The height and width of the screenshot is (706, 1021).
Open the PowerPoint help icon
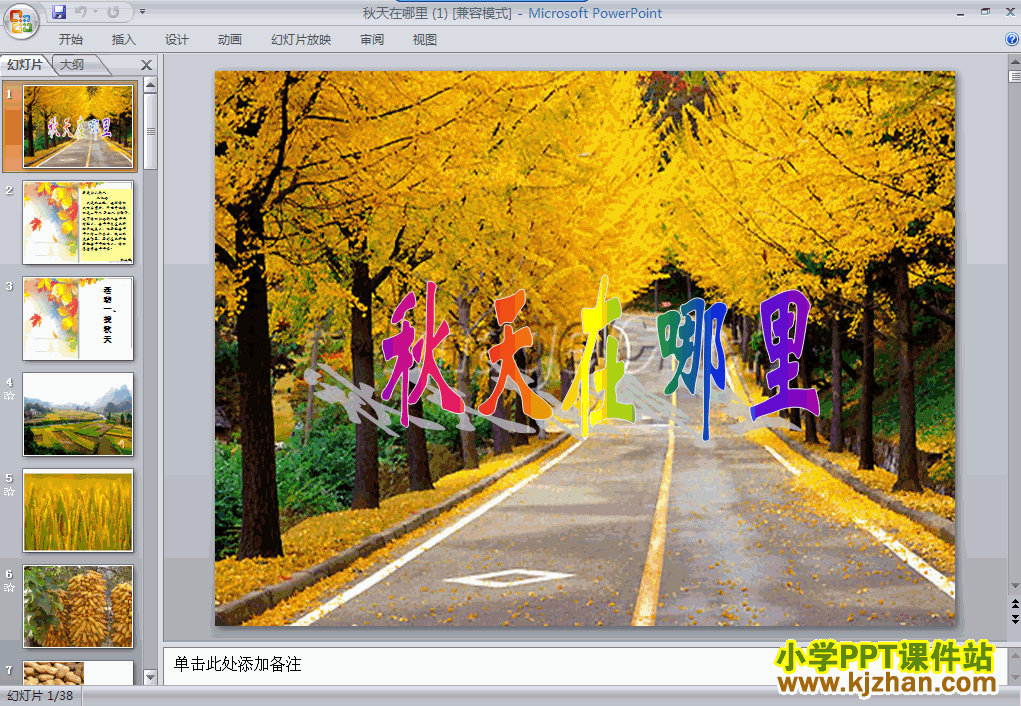tap(1012, 39)
